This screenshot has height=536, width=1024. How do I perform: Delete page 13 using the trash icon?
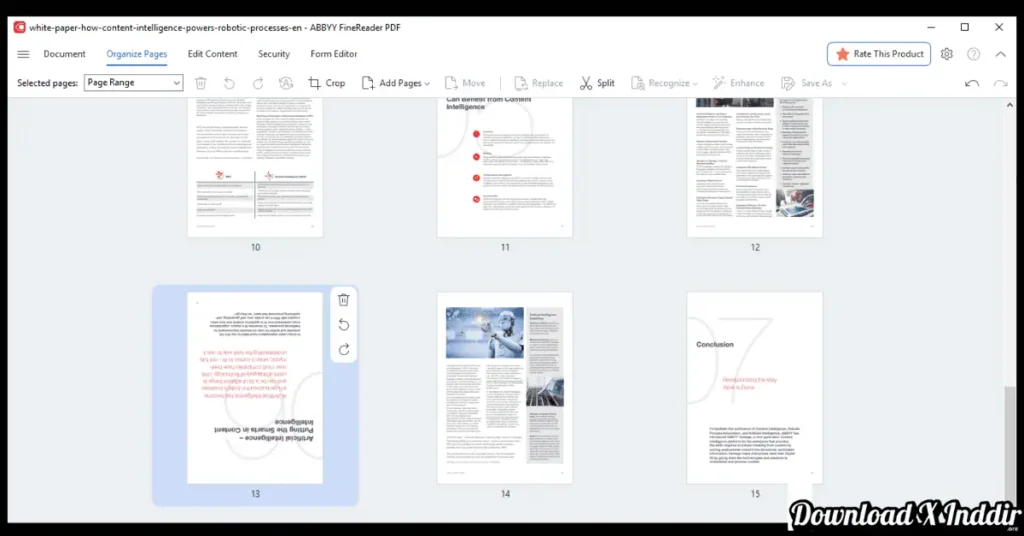[x=344, y=299]
